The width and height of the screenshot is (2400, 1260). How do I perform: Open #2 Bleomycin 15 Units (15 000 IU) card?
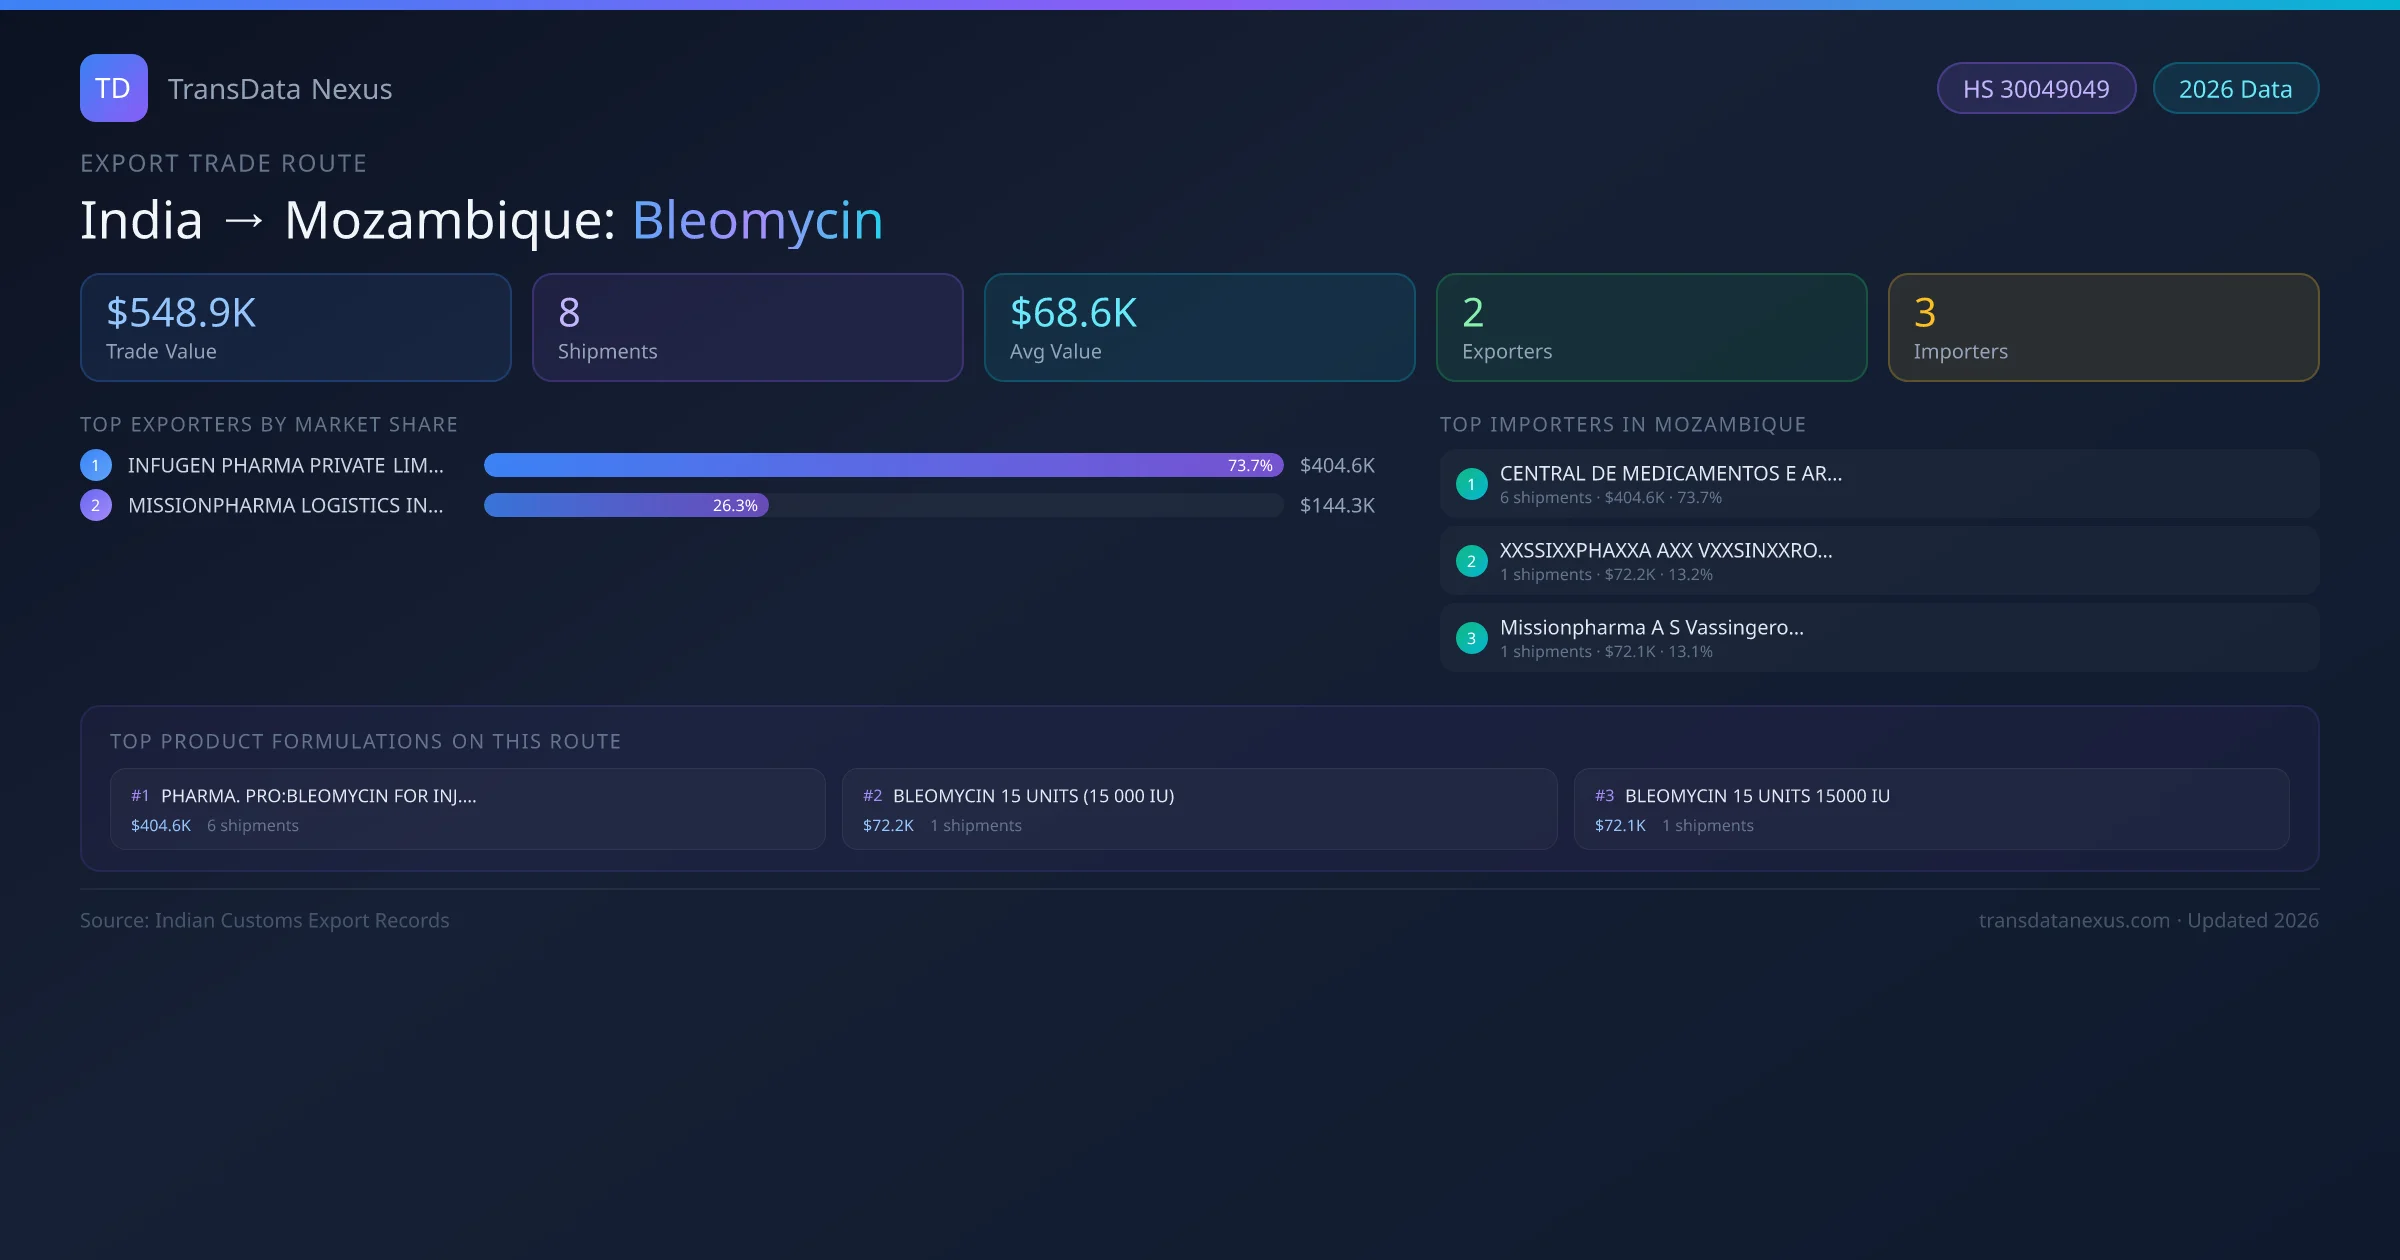(x=1199, y=809)
